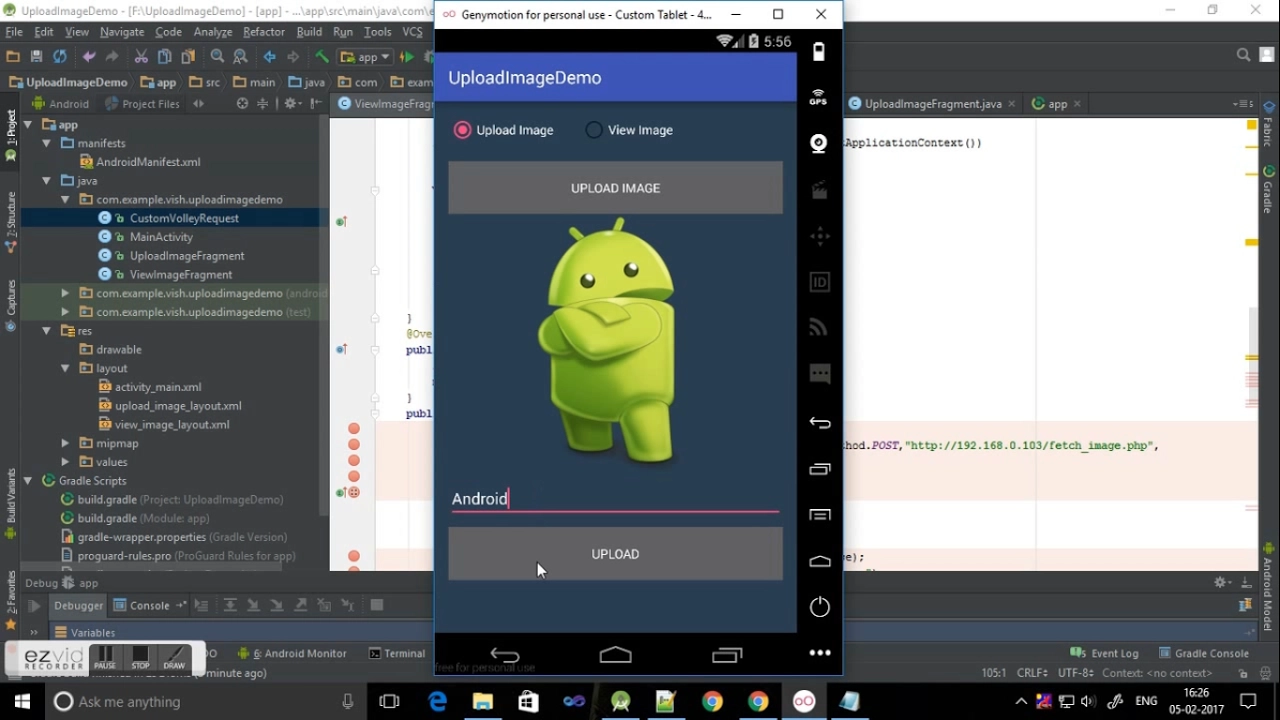Screen dimensions: 1280x720
Task: Expand the mipmap folder node
Action: (x=65, y=443)
